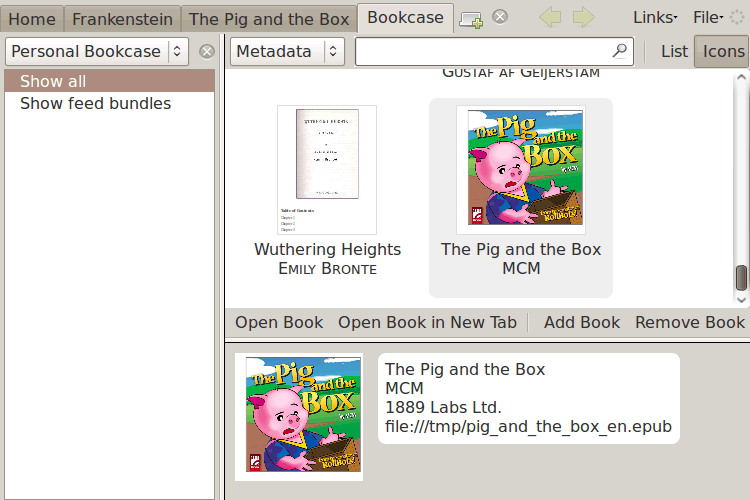The image size is (750, 500).
Task: Switch to the Frankenstein tab
Action: tap(122, 19)
